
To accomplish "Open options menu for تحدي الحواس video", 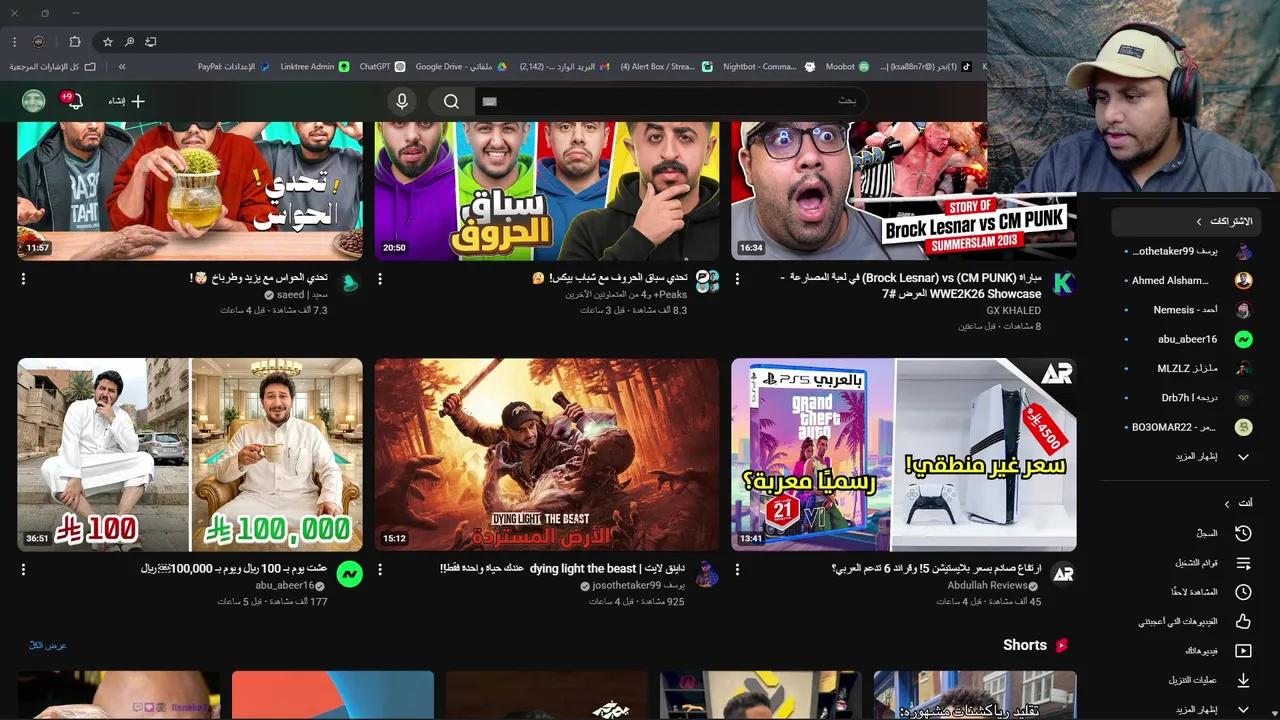I will coord(23,278).
